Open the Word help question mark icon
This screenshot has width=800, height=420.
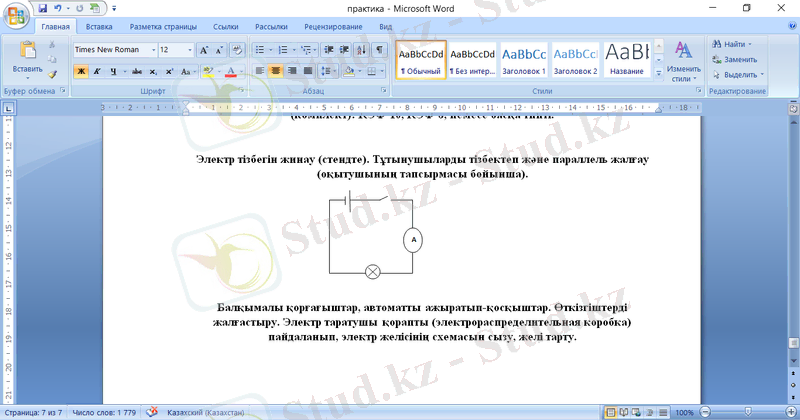(789, 28)
